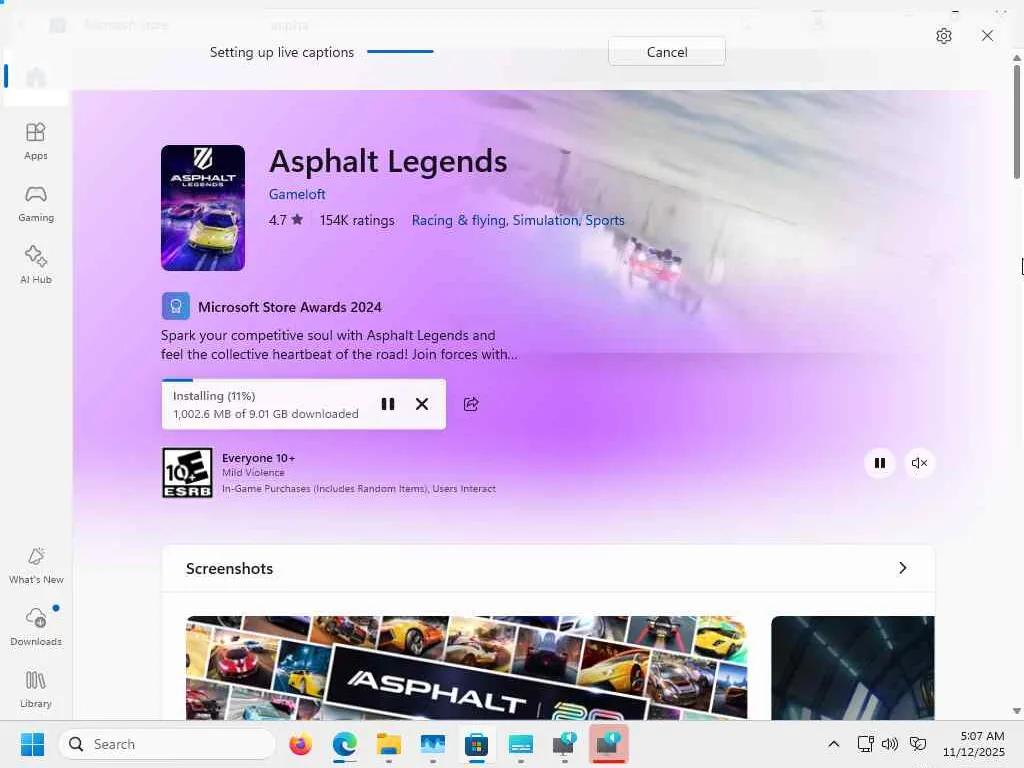Expand the truncated app description text
This screenshot has width=1024, height=768.
(339, 345)
